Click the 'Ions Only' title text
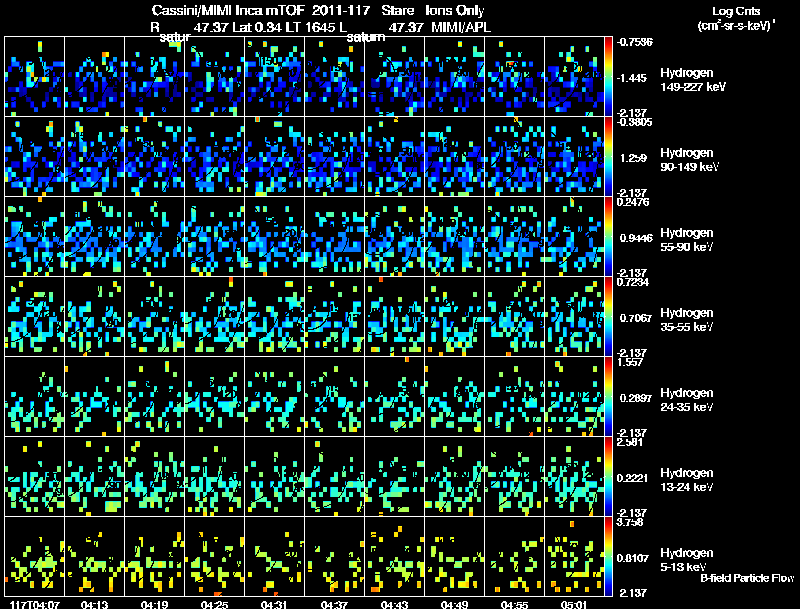This screenshot has height=609, width=800. click(455, 11)
